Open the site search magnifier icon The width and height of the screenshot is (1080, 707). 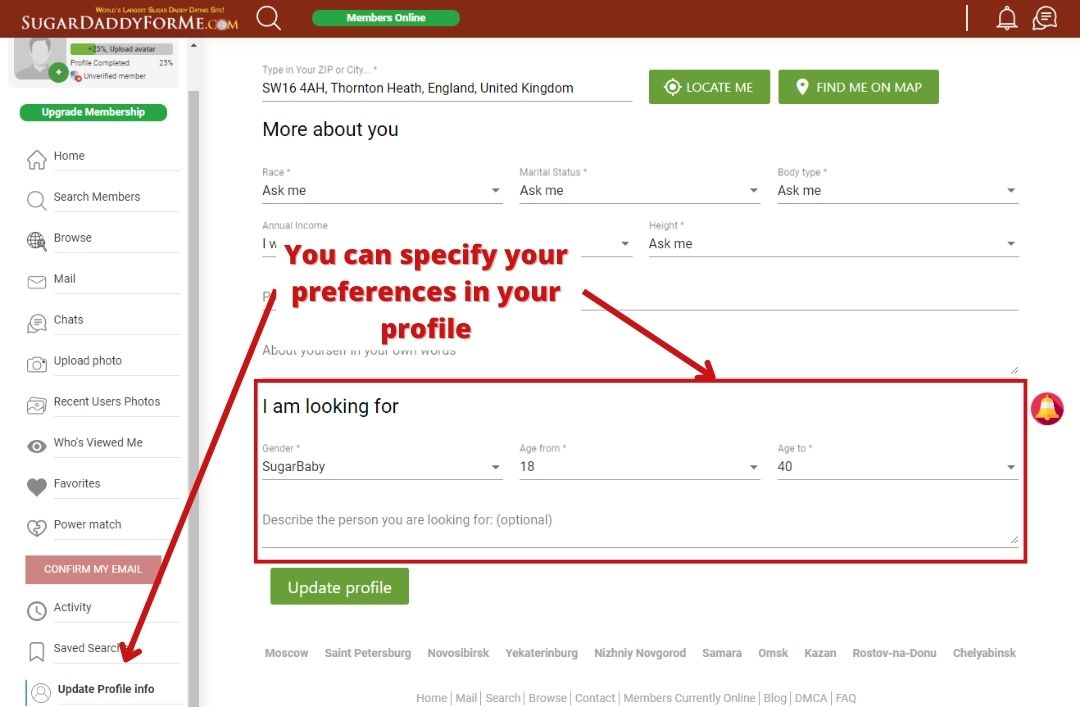[x=269, y=17]
